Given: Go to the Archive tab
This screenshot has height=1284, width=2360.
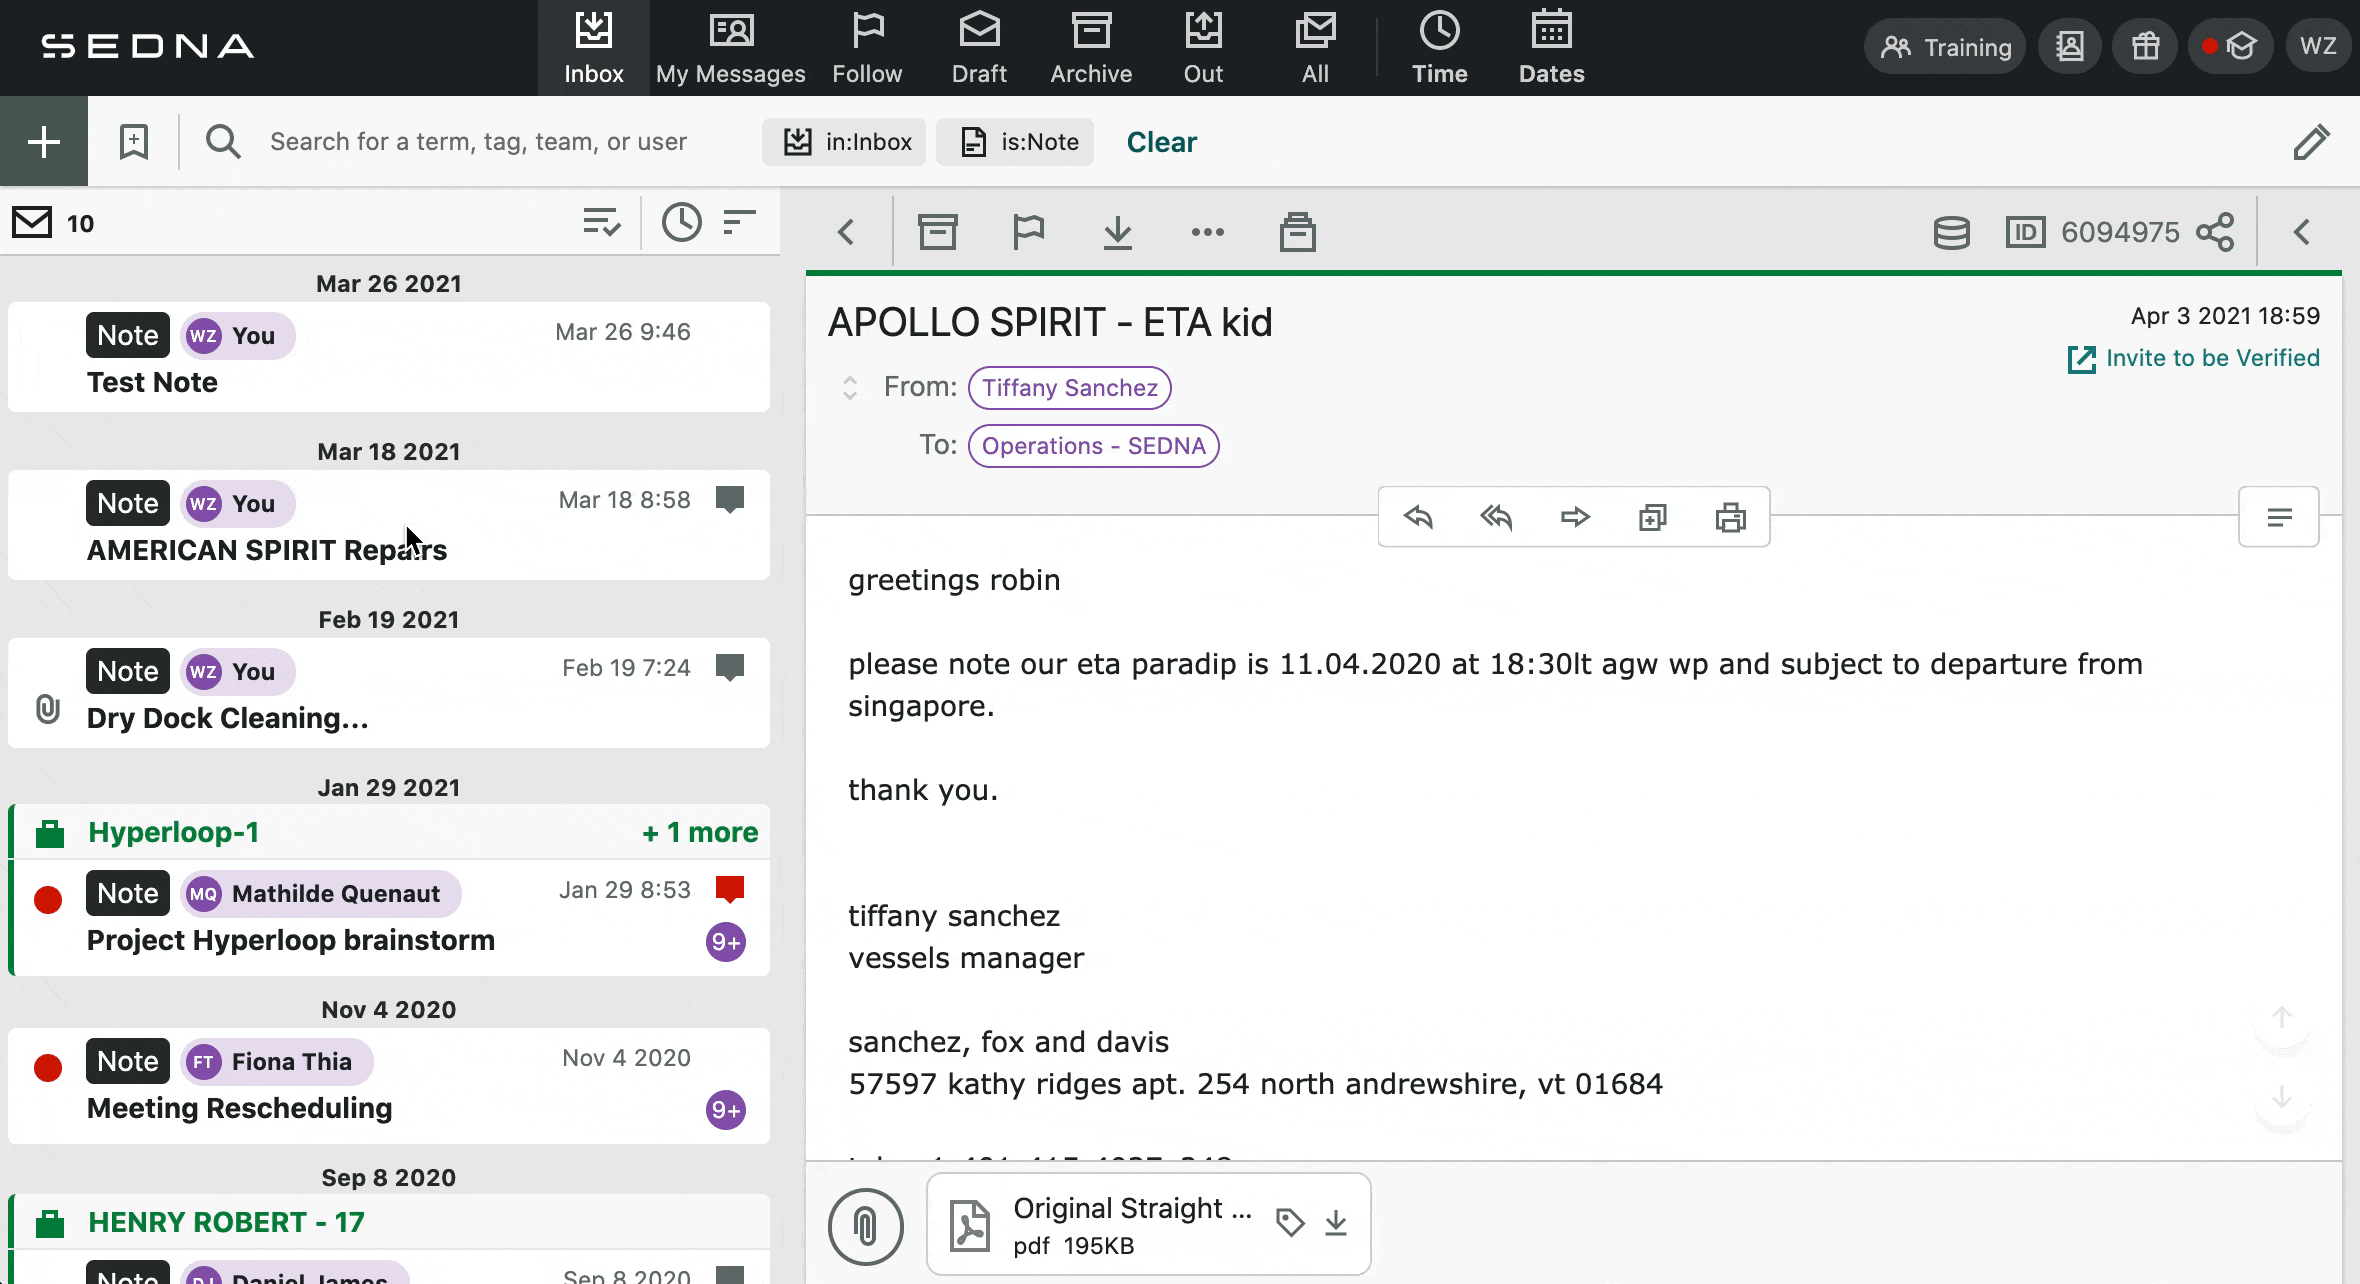Looking at the screenshot, I should (1091, 48).
